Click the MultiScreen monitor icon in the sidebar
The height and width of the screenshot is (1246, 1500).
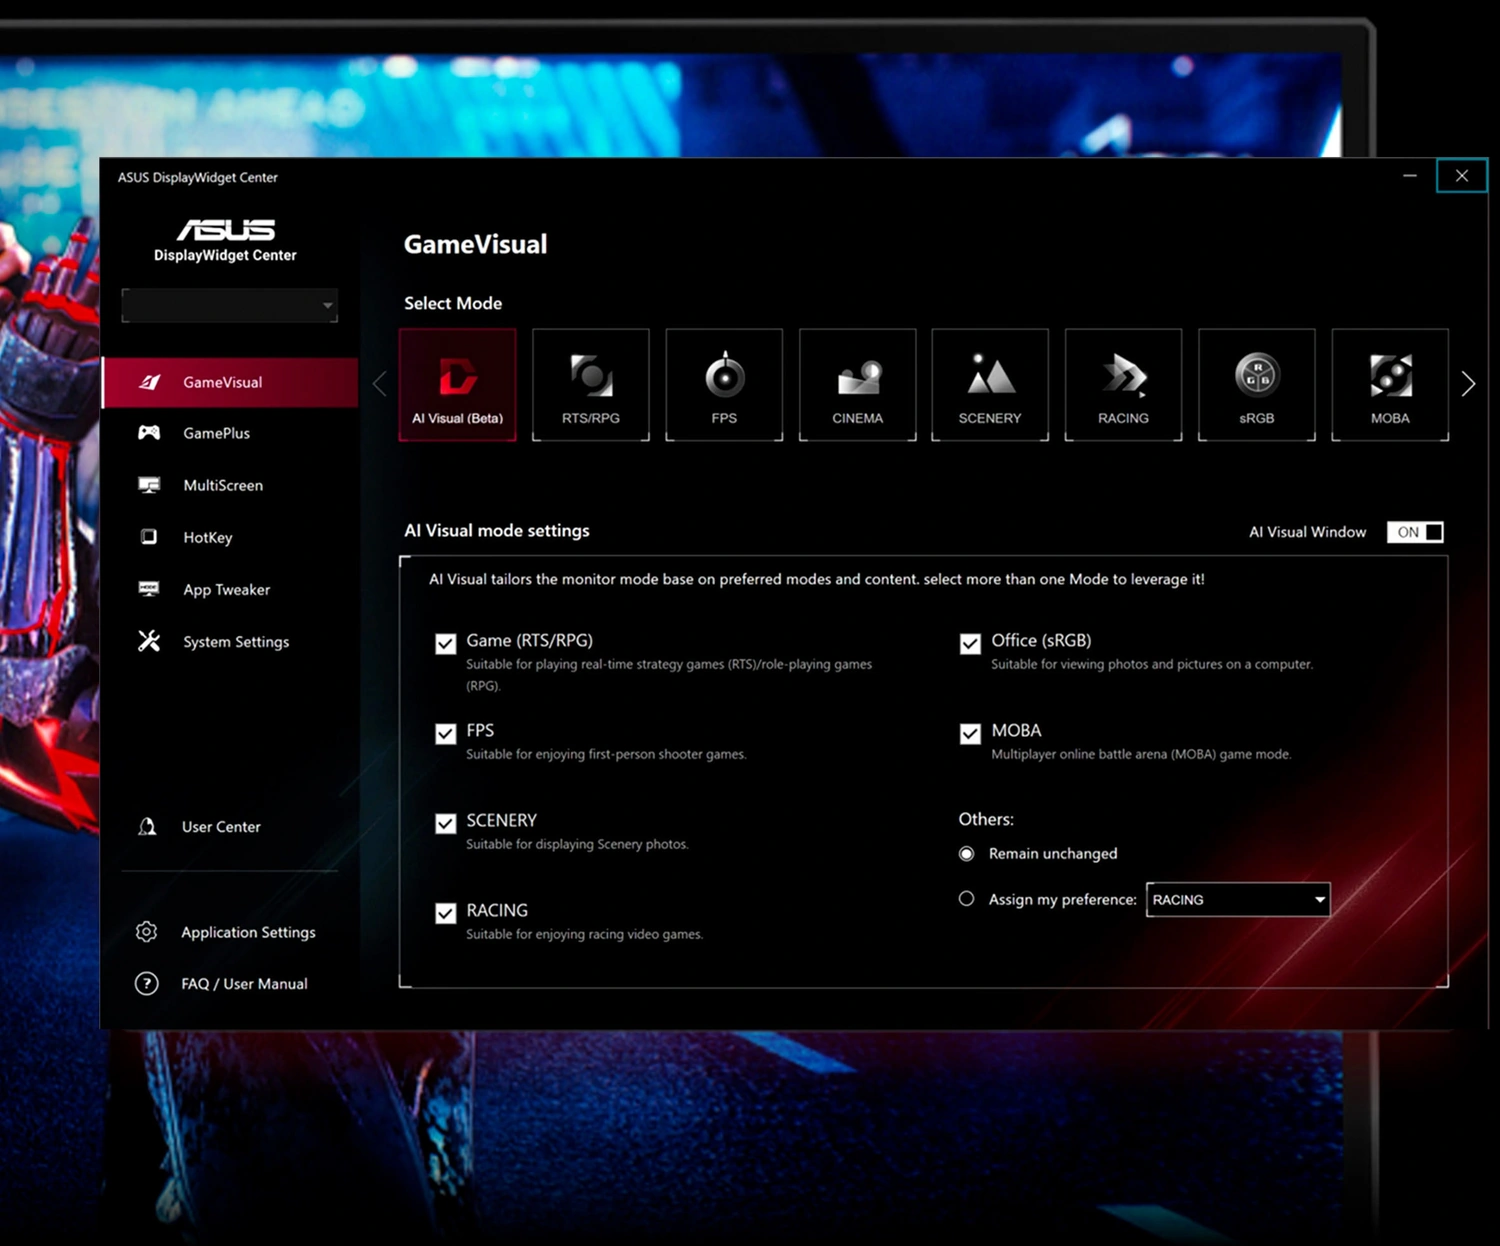149,485
